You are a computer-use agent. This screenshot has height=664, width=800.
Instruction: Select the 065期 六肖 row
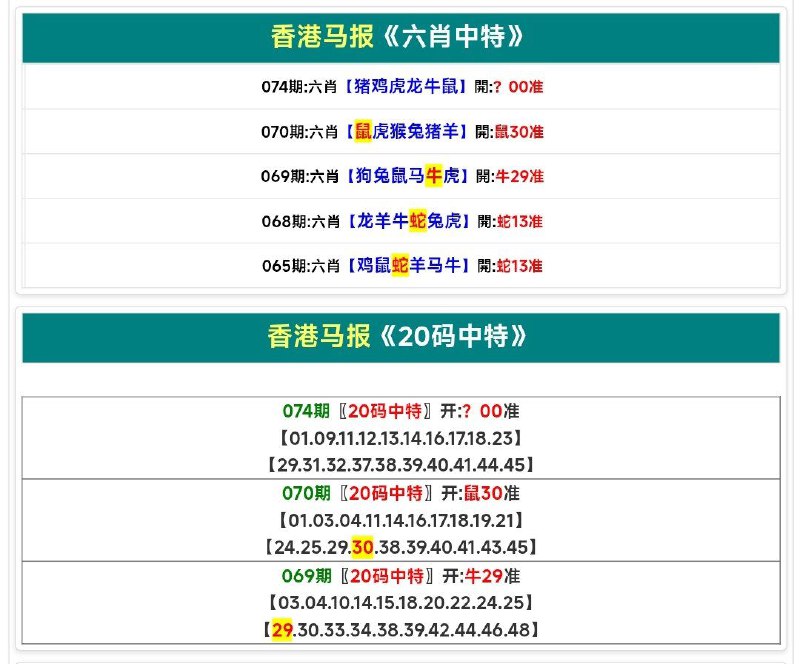tap(402, 265)
